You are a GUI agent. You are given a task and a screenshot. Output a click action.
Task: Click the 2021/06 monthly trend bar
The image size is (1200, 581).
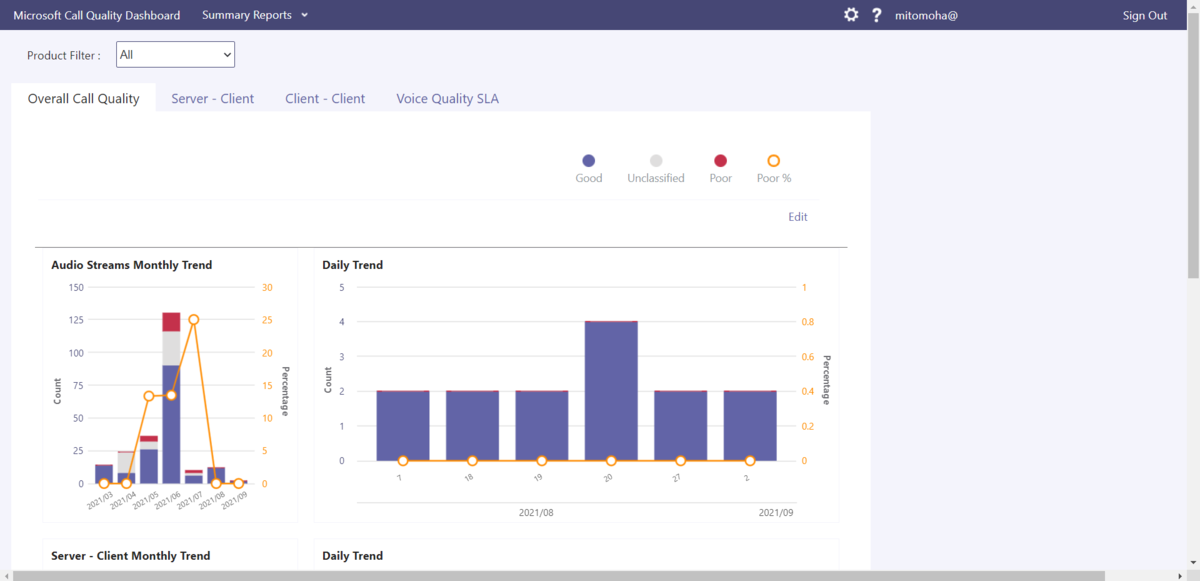[x=171, y=398]
